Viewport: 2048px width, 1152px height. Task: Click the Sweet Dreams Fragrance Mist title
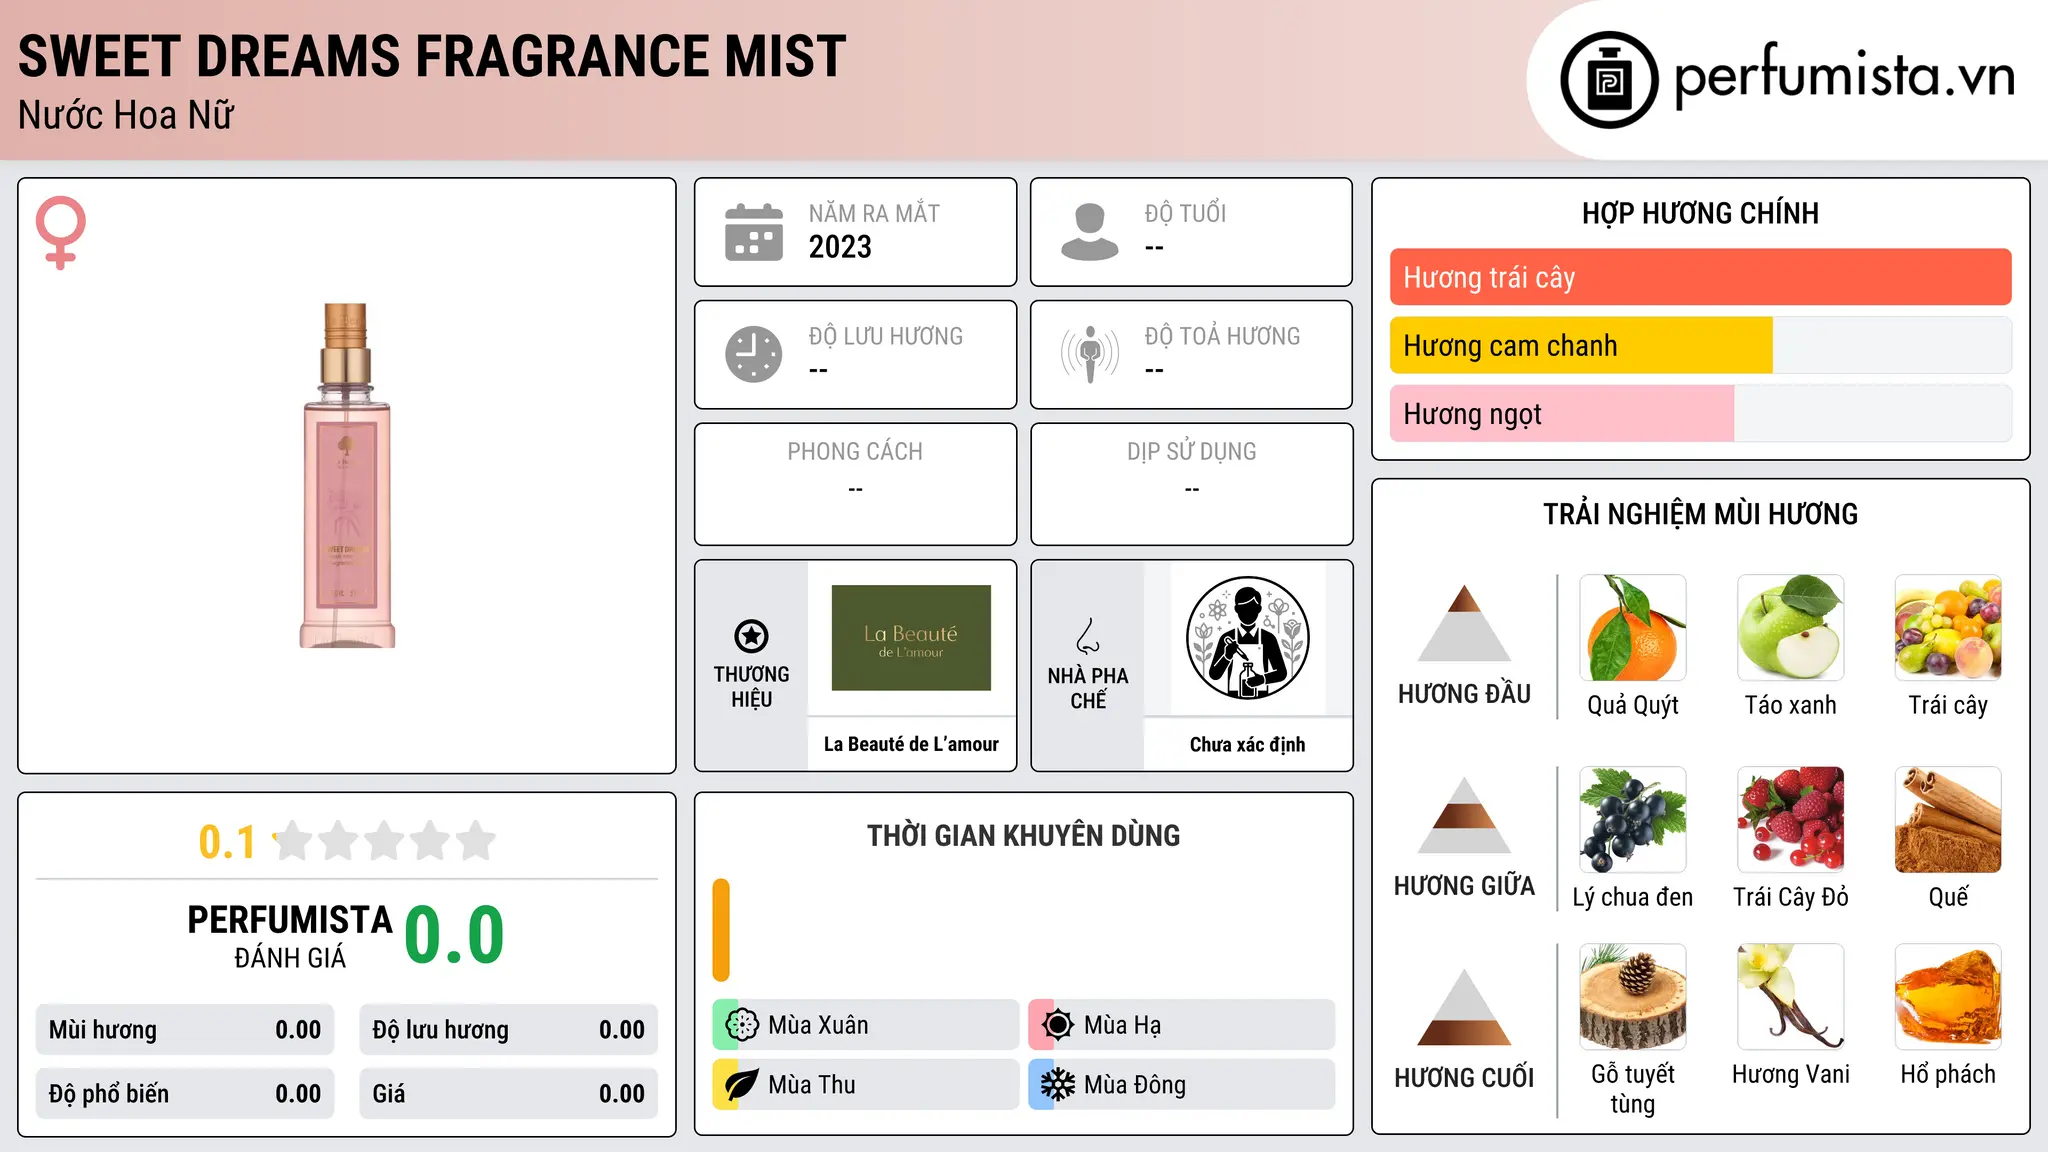click(432, 56)
